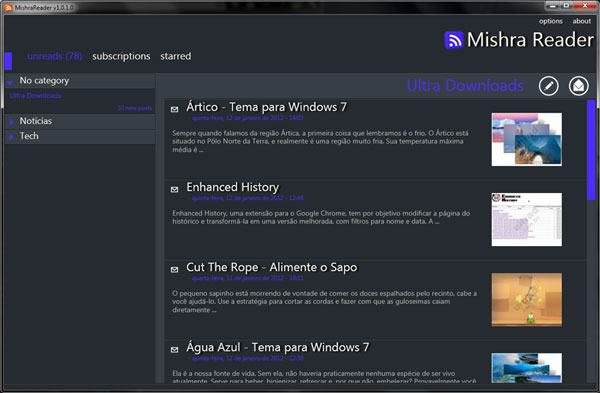Screen dimensions: 600x393
Task: Click the Água Azul post date line
Action: click(246, 358)
